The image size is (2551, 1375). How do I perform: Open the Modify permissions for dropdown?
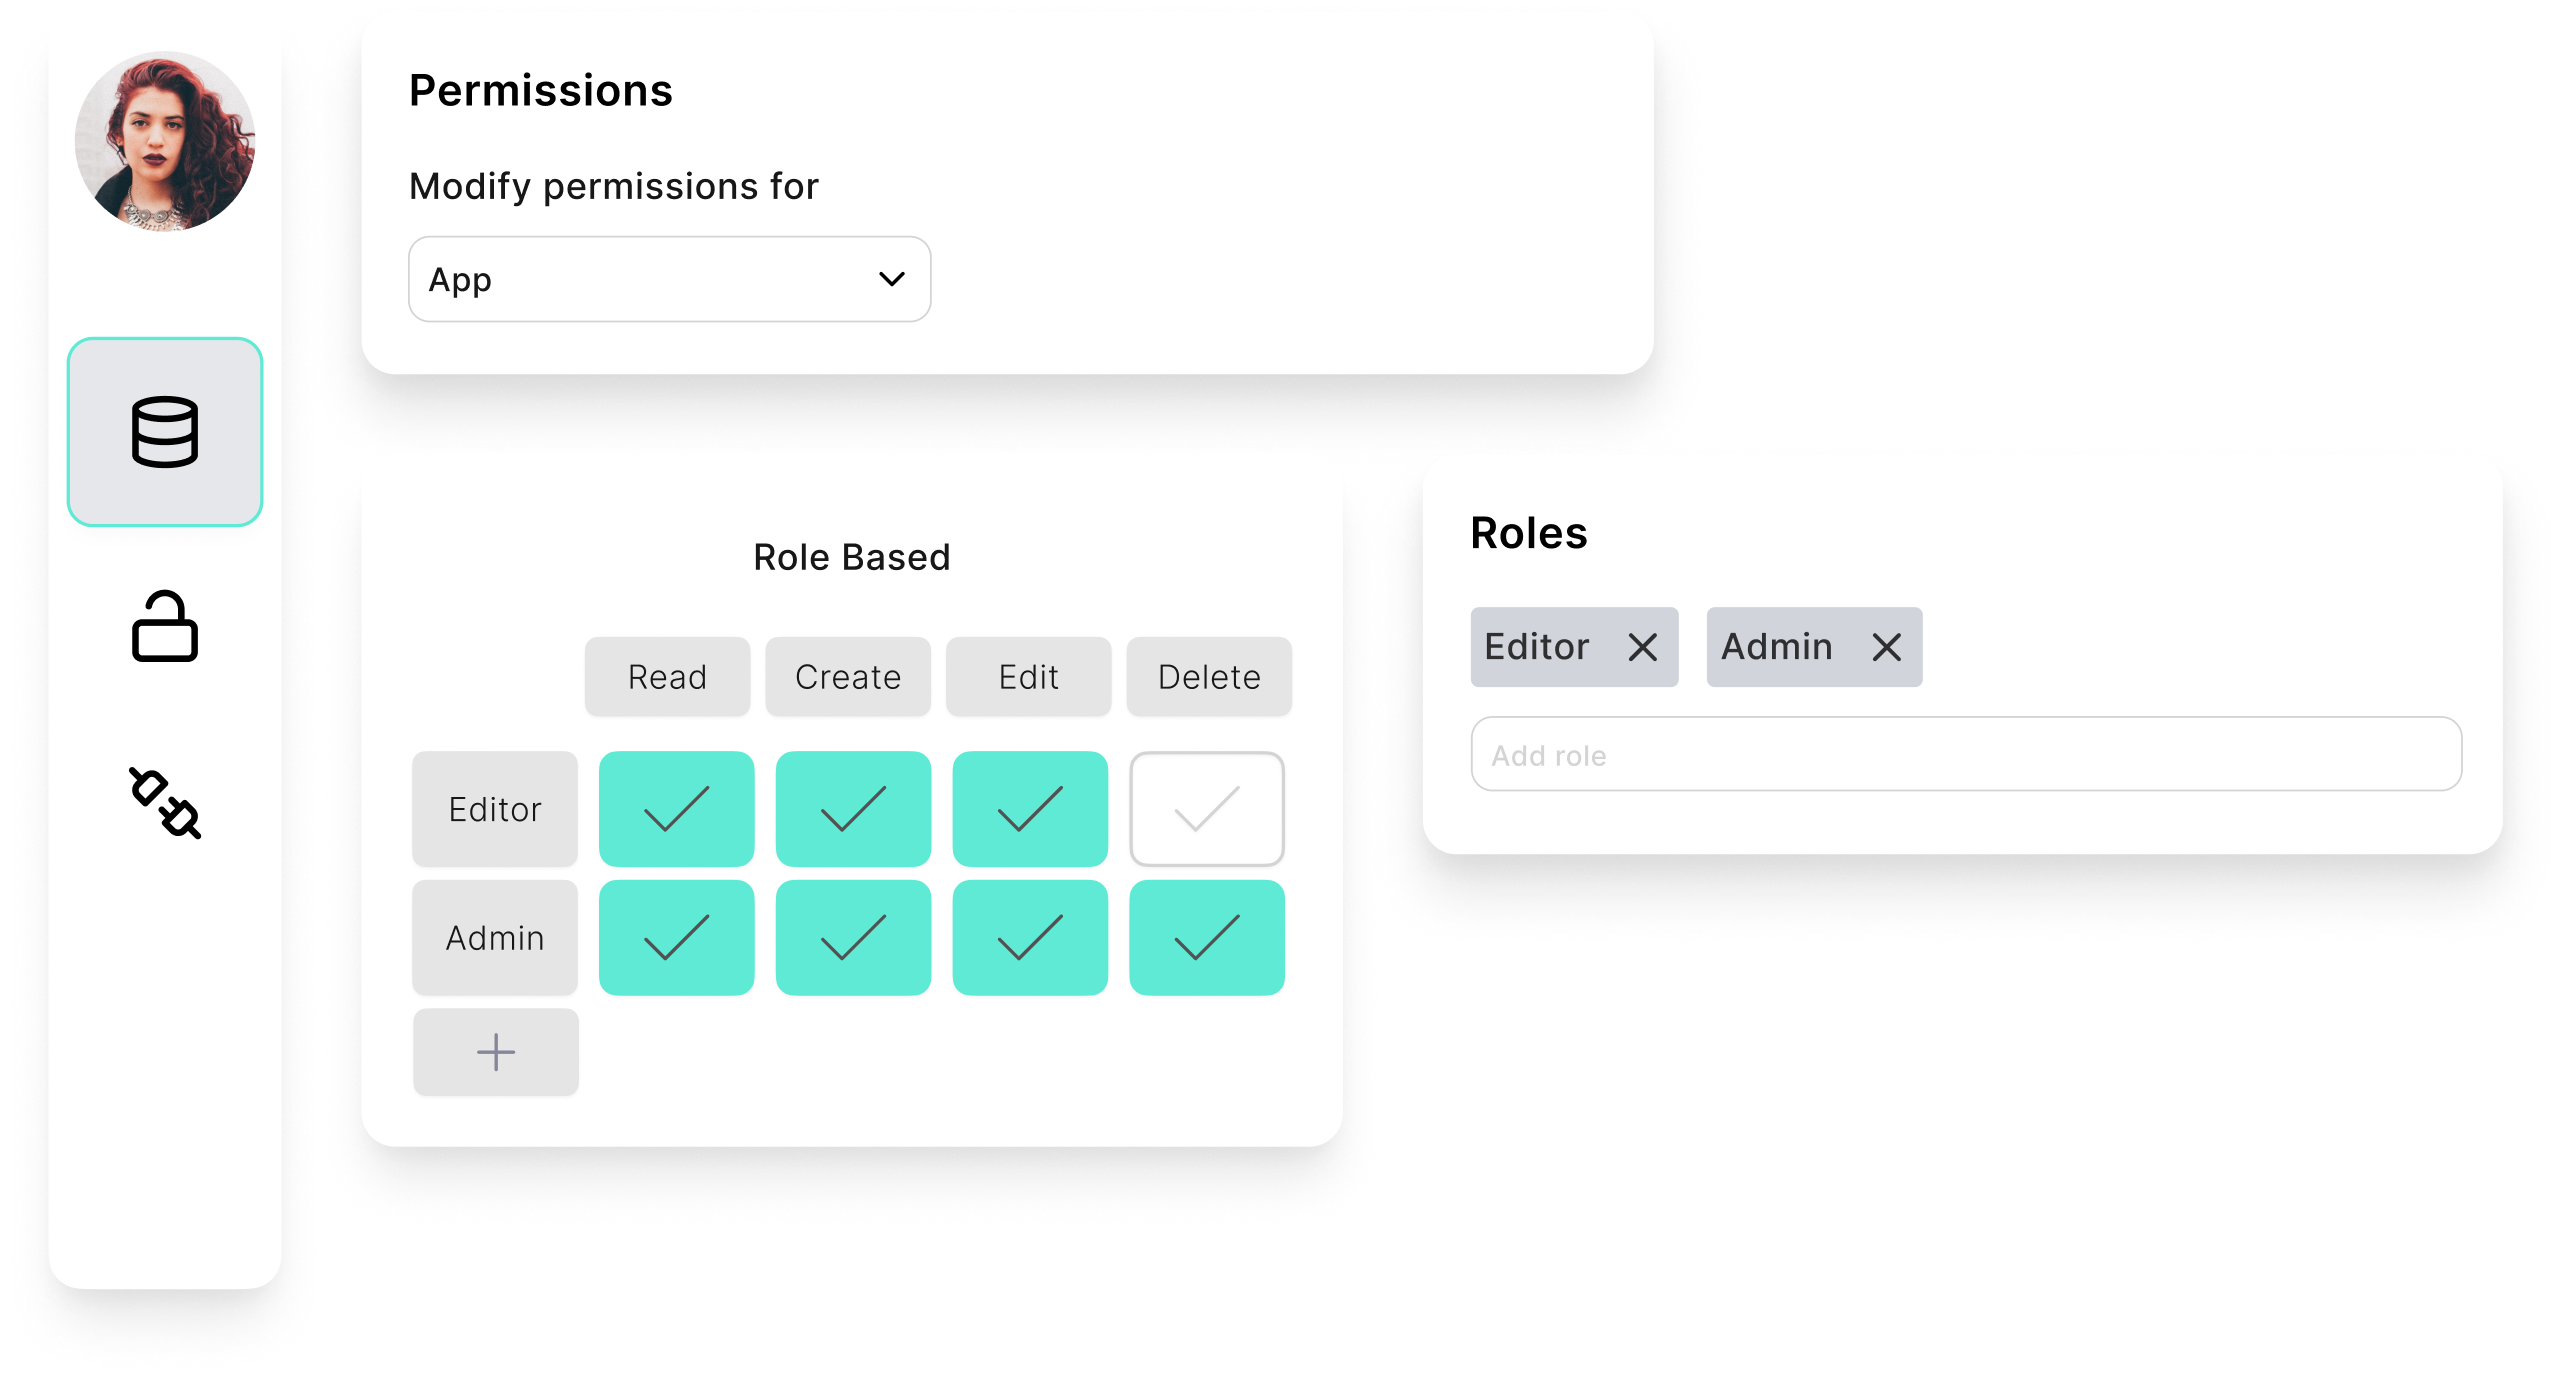tap(668, 279)
